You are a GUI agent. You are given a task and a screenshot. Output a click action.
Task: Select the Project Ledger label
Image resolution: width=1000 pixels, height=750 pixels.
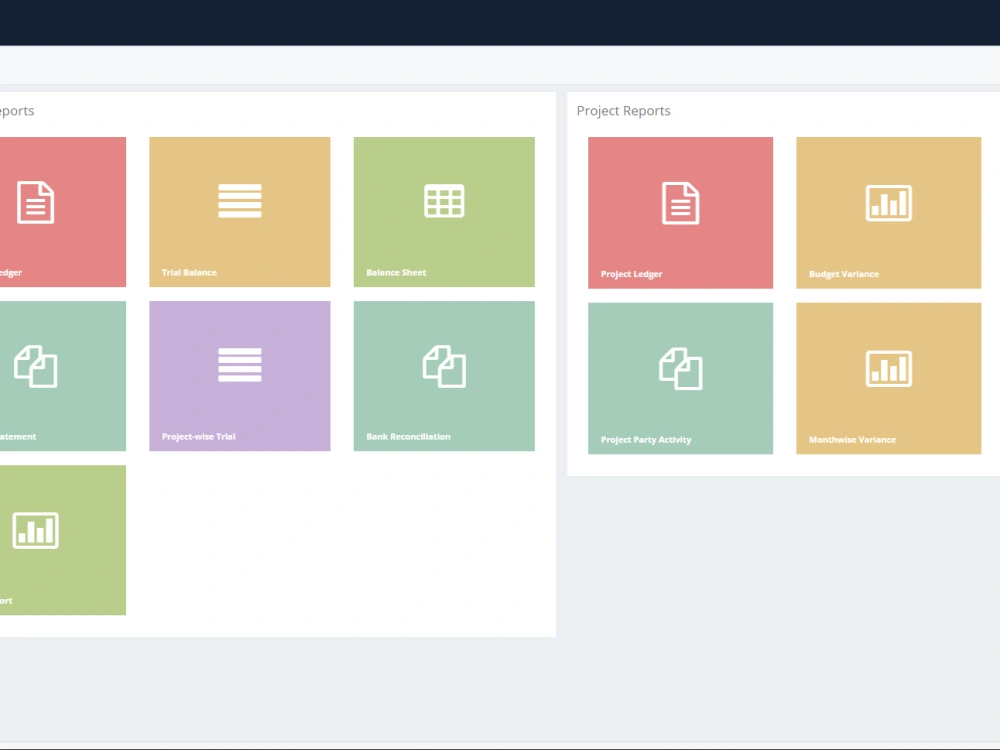[631, 274]
